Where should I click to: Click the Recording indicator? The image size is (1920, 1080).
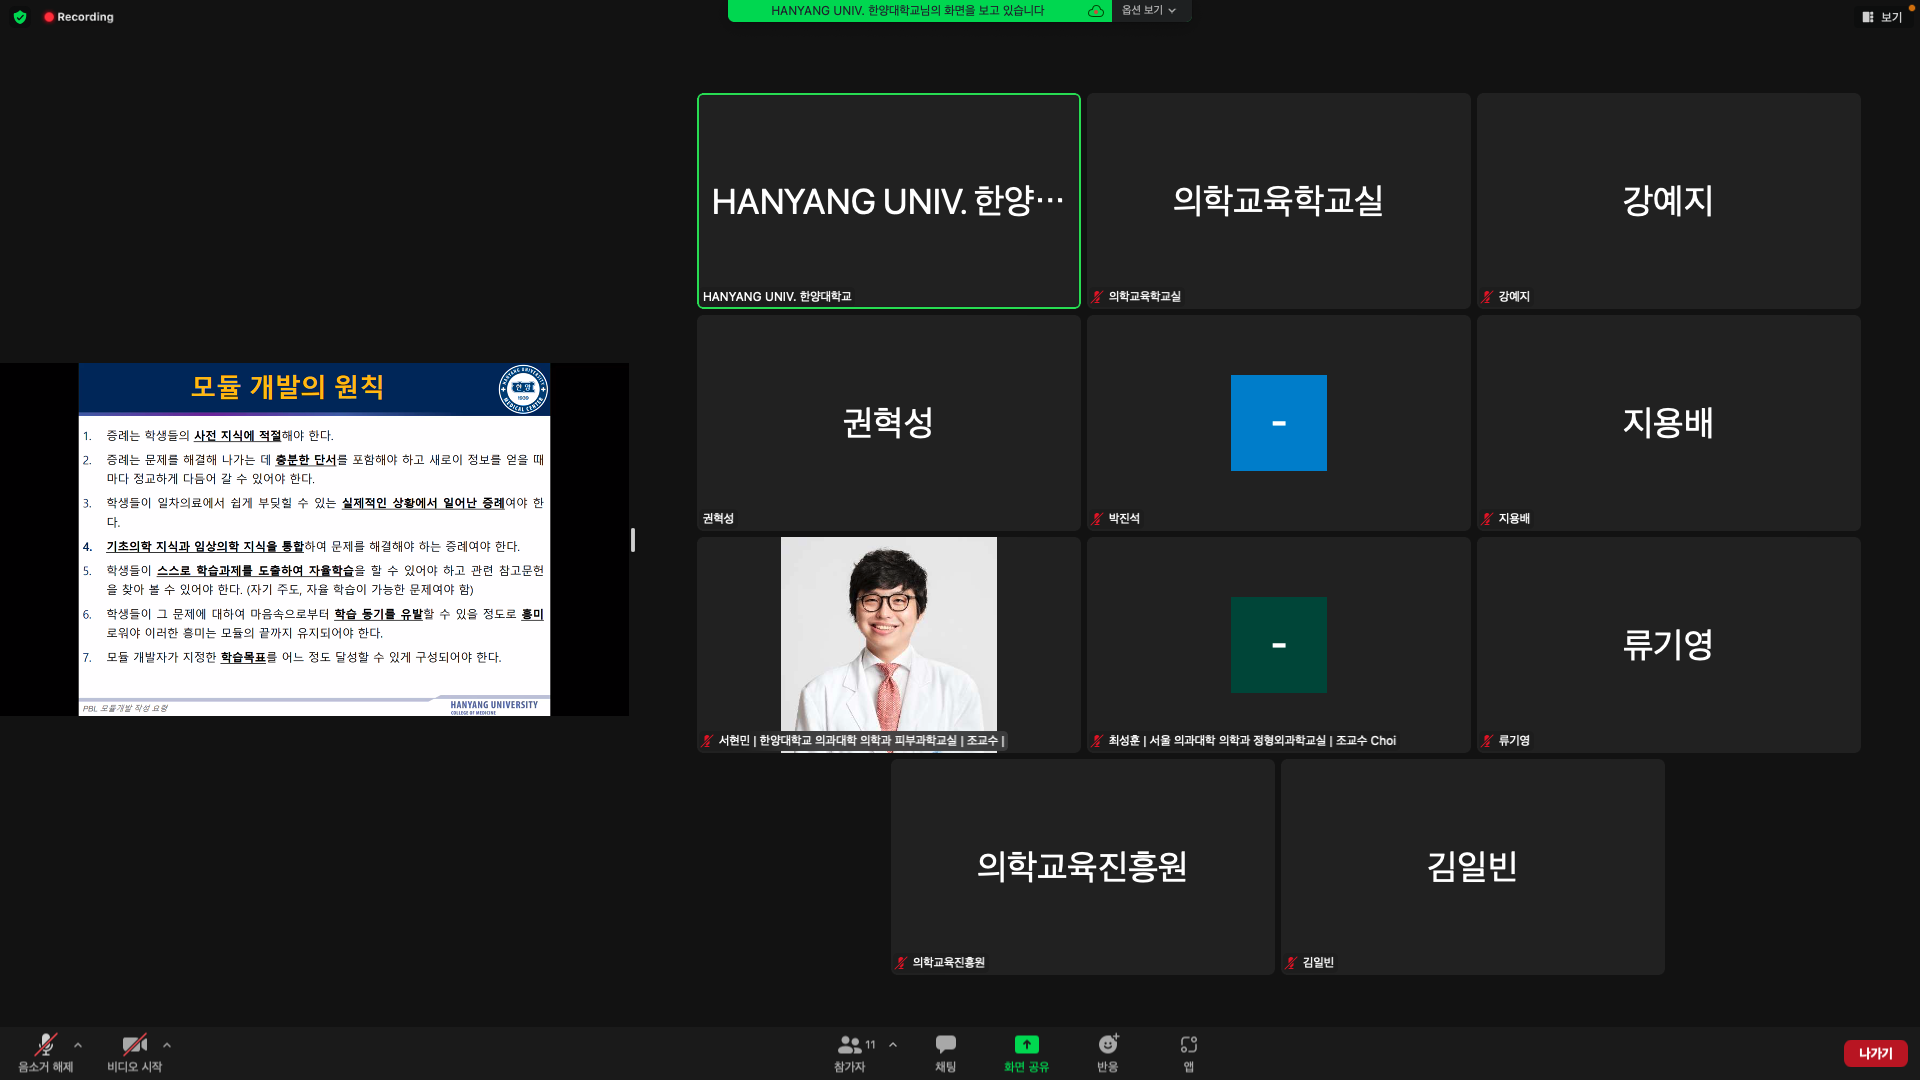coord(79,17)
